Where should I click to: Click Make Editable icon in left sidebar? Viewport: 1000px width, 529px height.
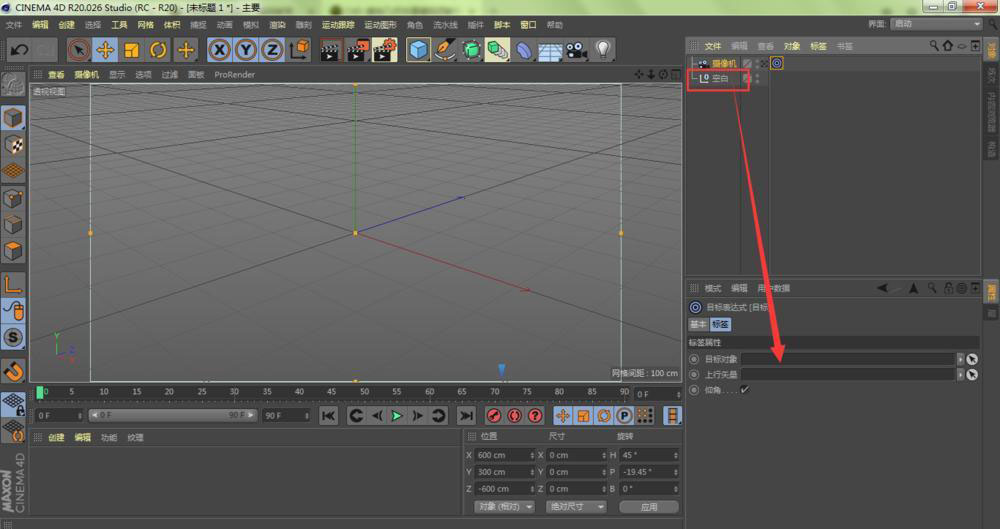point(13,84)
